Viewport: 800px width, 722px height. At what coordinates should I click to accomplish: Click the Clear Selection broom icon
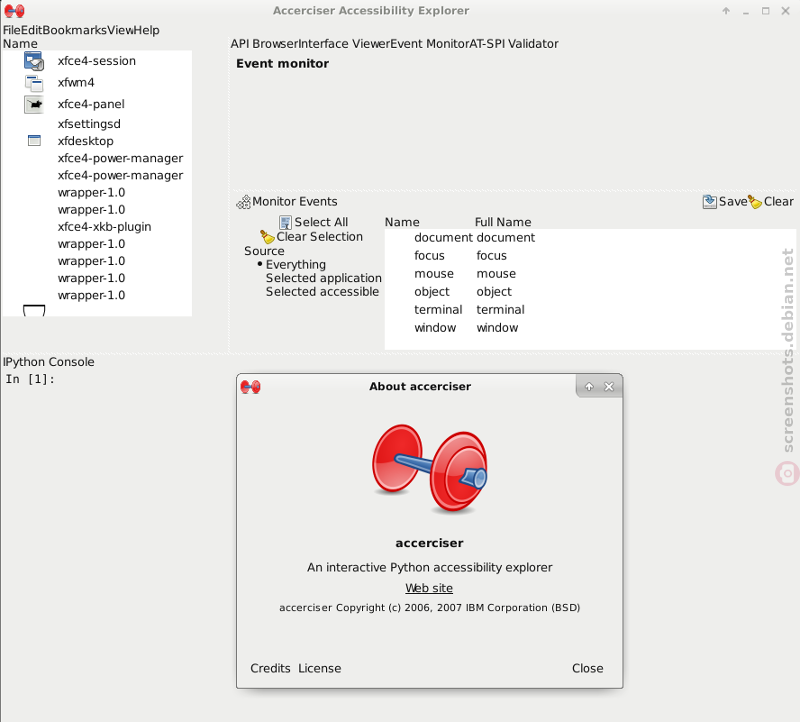[267, 237]
